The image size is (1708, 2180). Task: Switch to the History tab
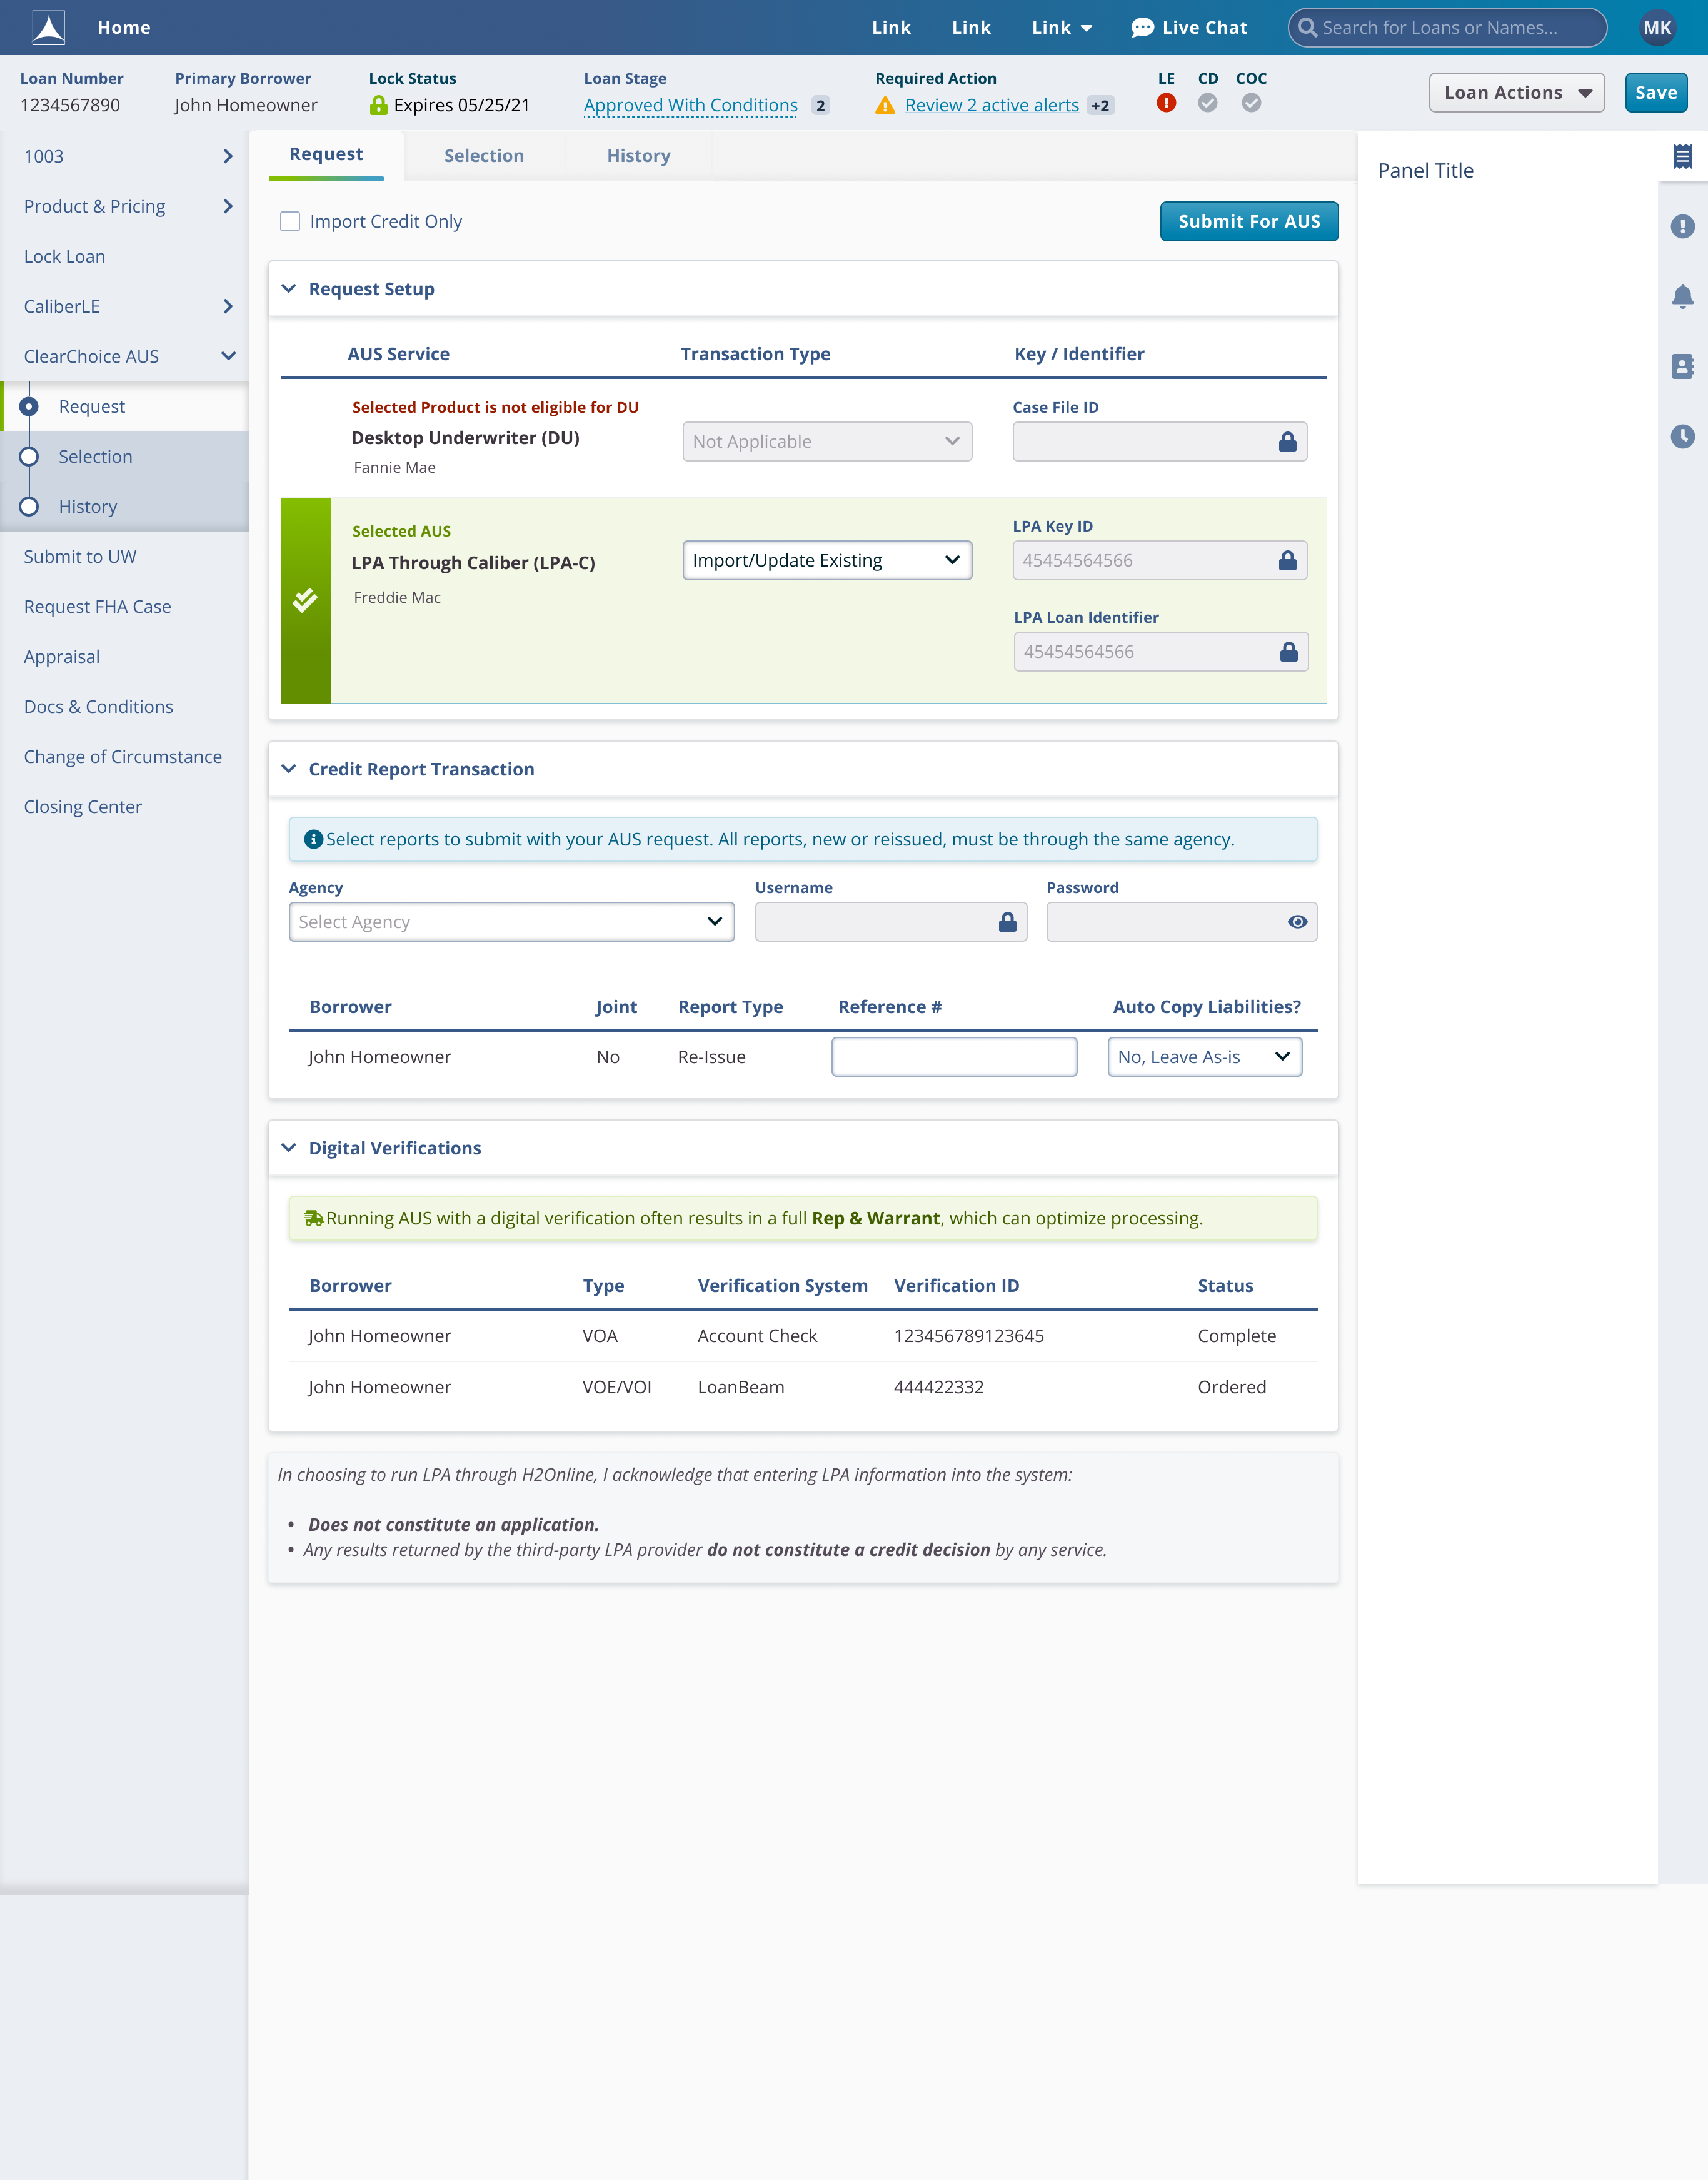pos(638,156)
